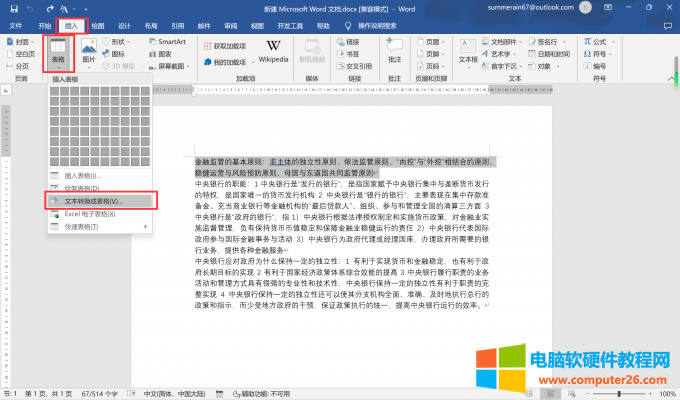Click the 链接 (Link) button
This screenshot has width=680, height=400.
[352, 42]
